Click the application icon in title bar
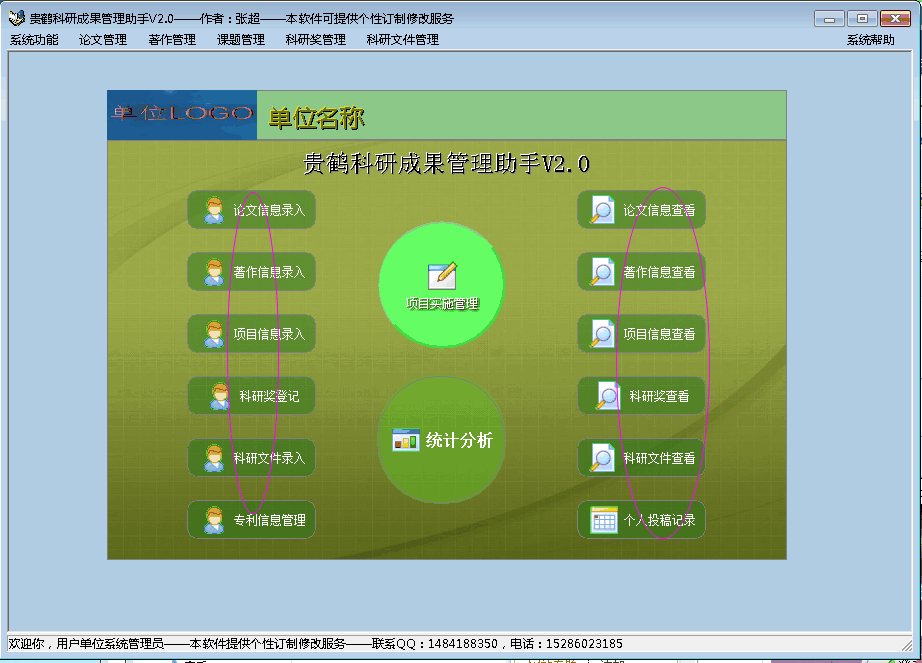The image size is (922, 663). click(x=16, y=18)
